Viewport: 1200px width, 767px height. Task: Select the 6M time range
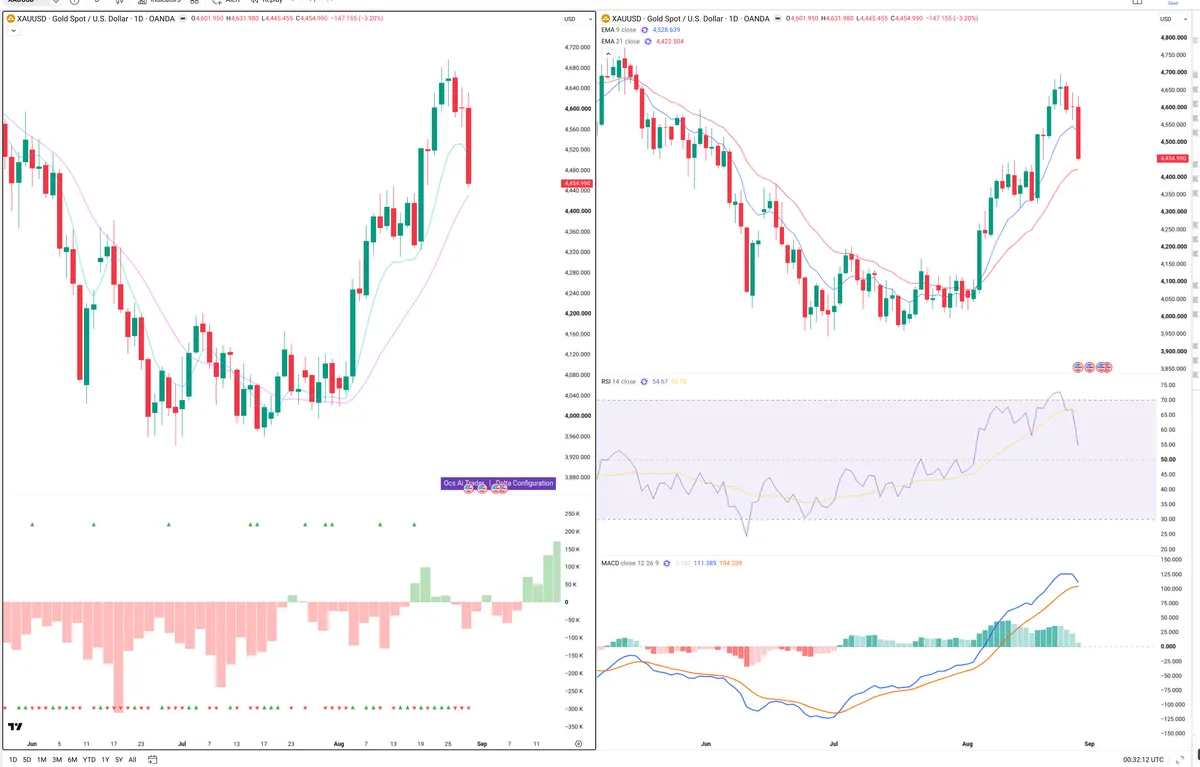click(x=72, y=760)
